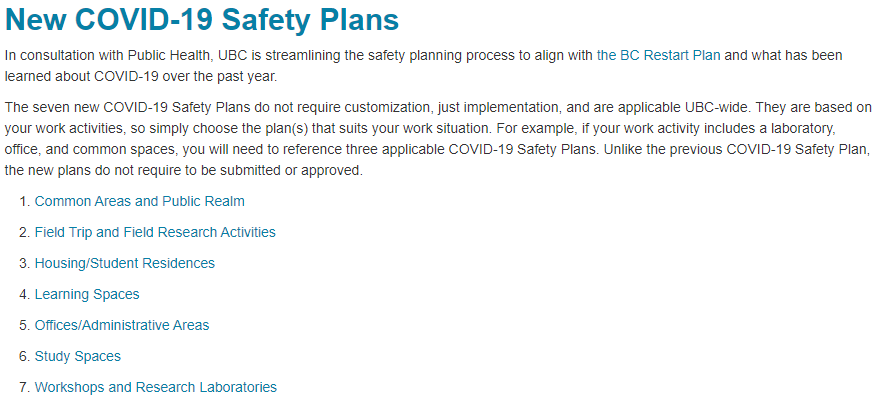
Task: Open the BC Restart Plan link
Action: point(658,55)
